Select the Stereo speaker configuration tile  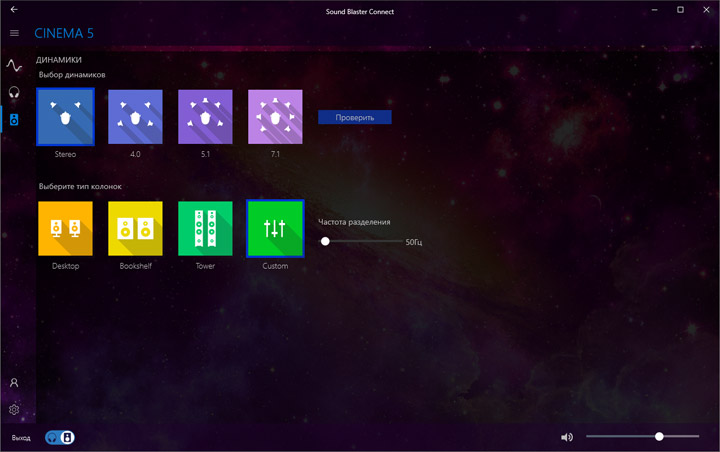click(x=65, y=117)
